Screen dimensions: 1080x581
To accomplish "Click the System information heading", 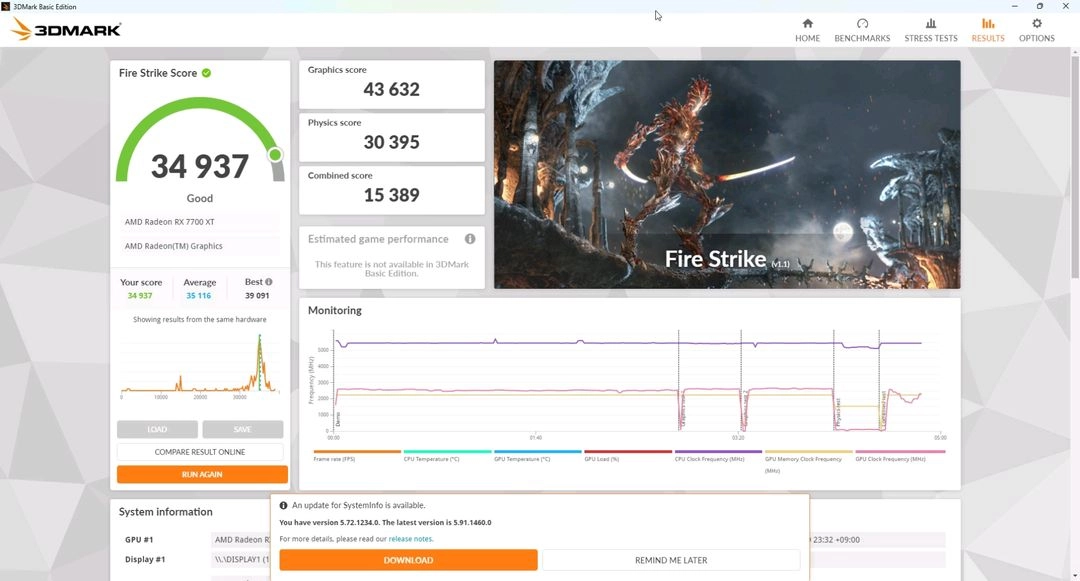I will [165, 511].
